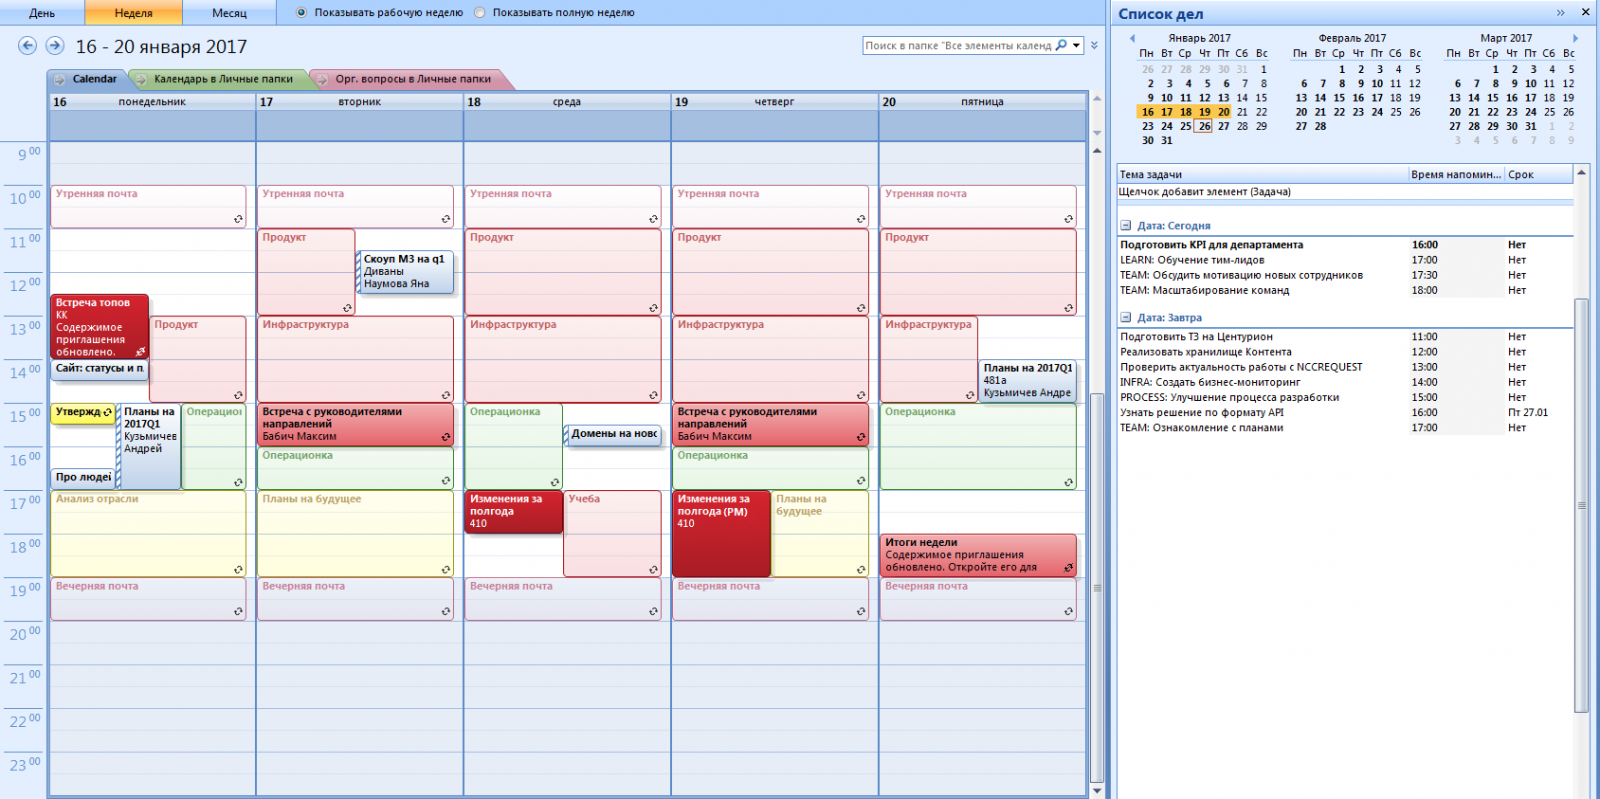Select Домены на нов event Wednesday
The image size is (1600, 799).
(613, 434)
